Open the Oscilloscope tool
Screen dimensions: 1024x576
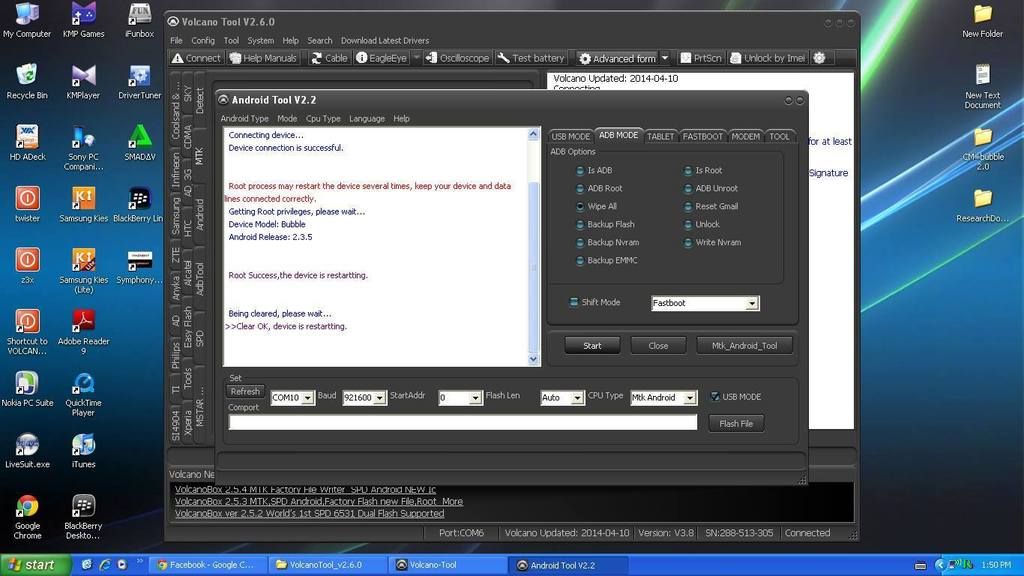coord(457,58)
